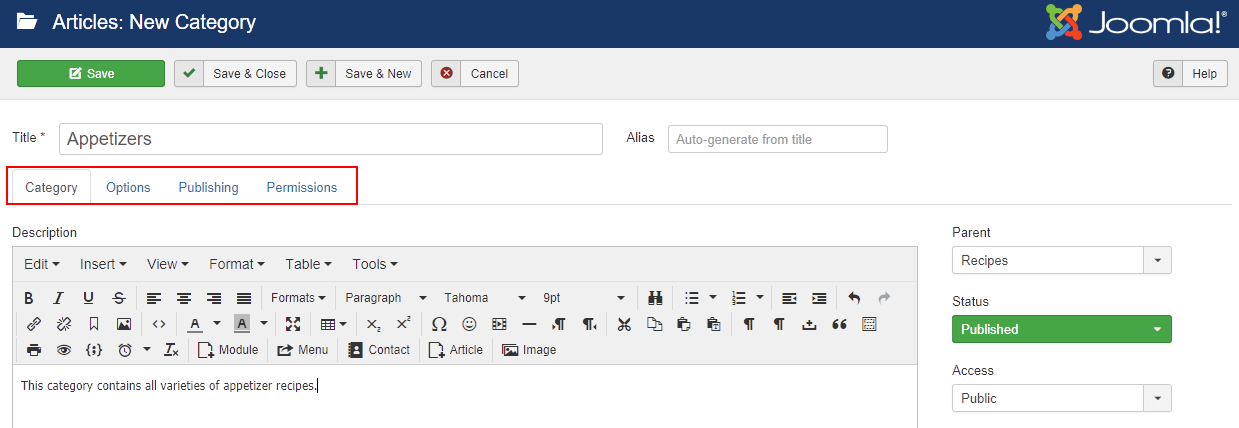Open the editor Insert menu
Viewport: 1239px width, 428px height.
pos(103,264)
